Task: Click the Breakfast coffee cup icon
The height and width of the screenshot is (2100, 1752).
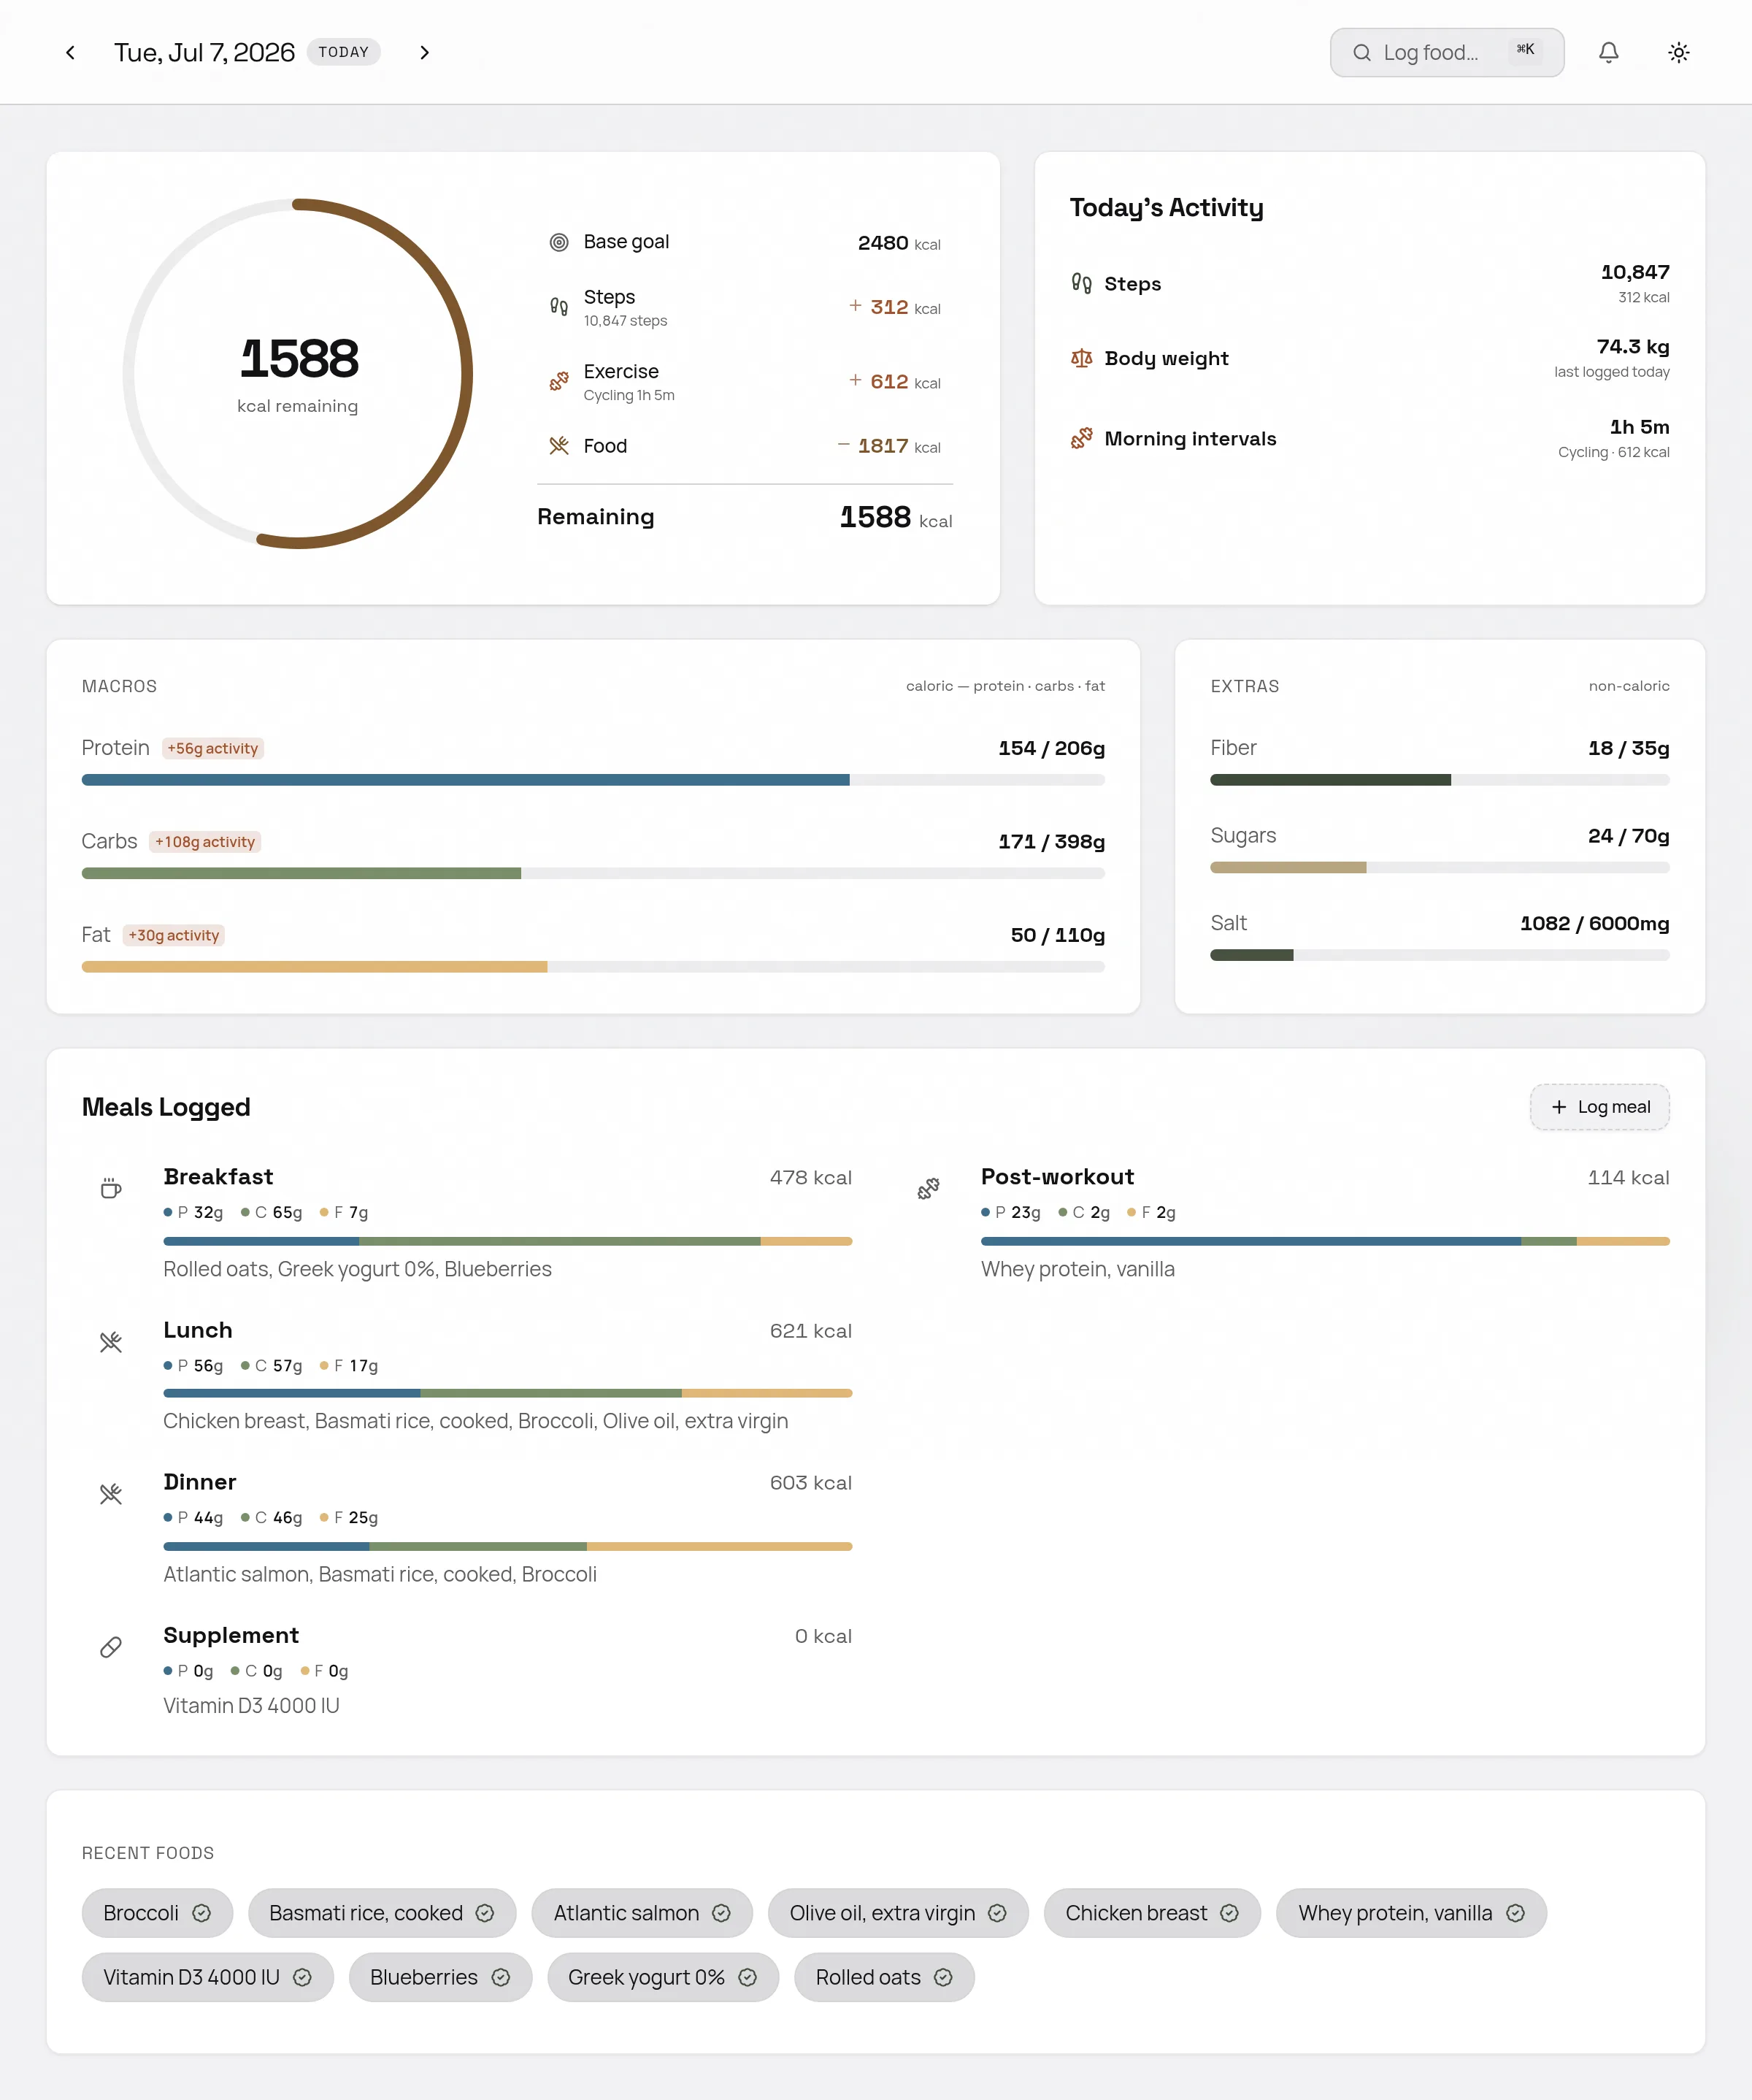Action: coord(111,1188)
